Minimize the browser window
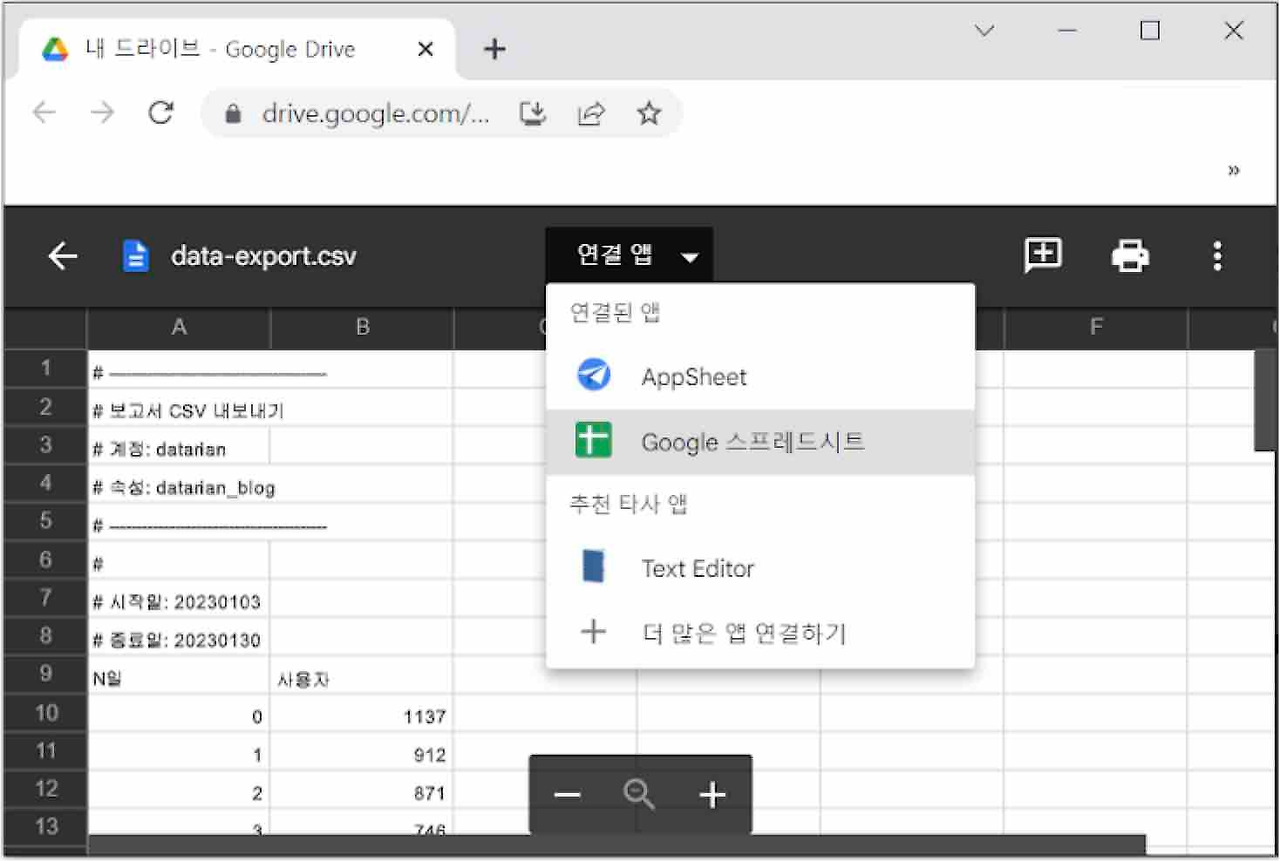 click(1067, 31)
